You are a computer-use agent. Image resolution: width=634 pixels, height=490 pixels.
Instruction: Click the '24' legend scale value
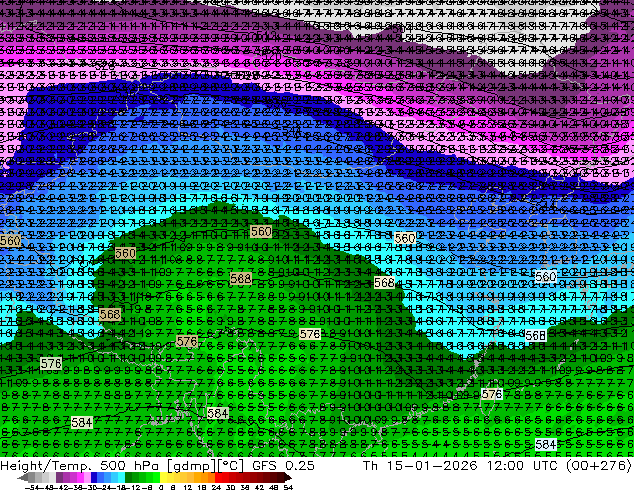point(217,488)
